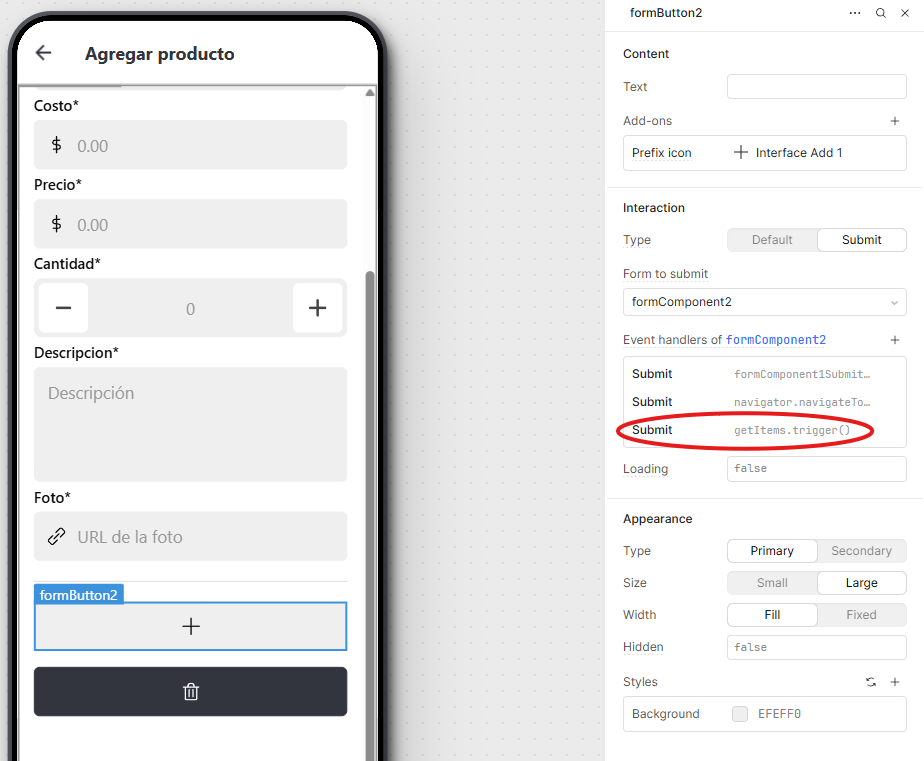Add a new Add-on with plus icon
This screenshot has width=924, height=761.
click(895, 121)
